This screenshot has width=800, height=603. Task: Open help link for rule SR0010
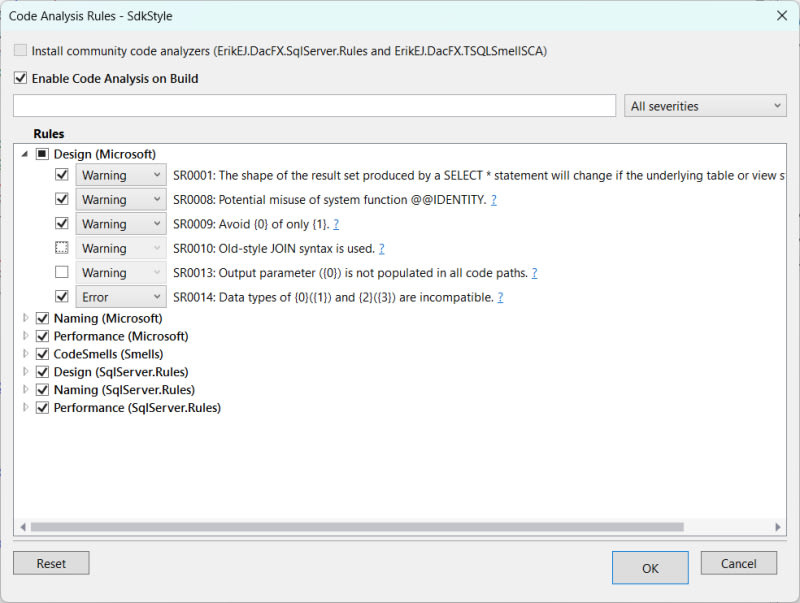pos(381,248)
